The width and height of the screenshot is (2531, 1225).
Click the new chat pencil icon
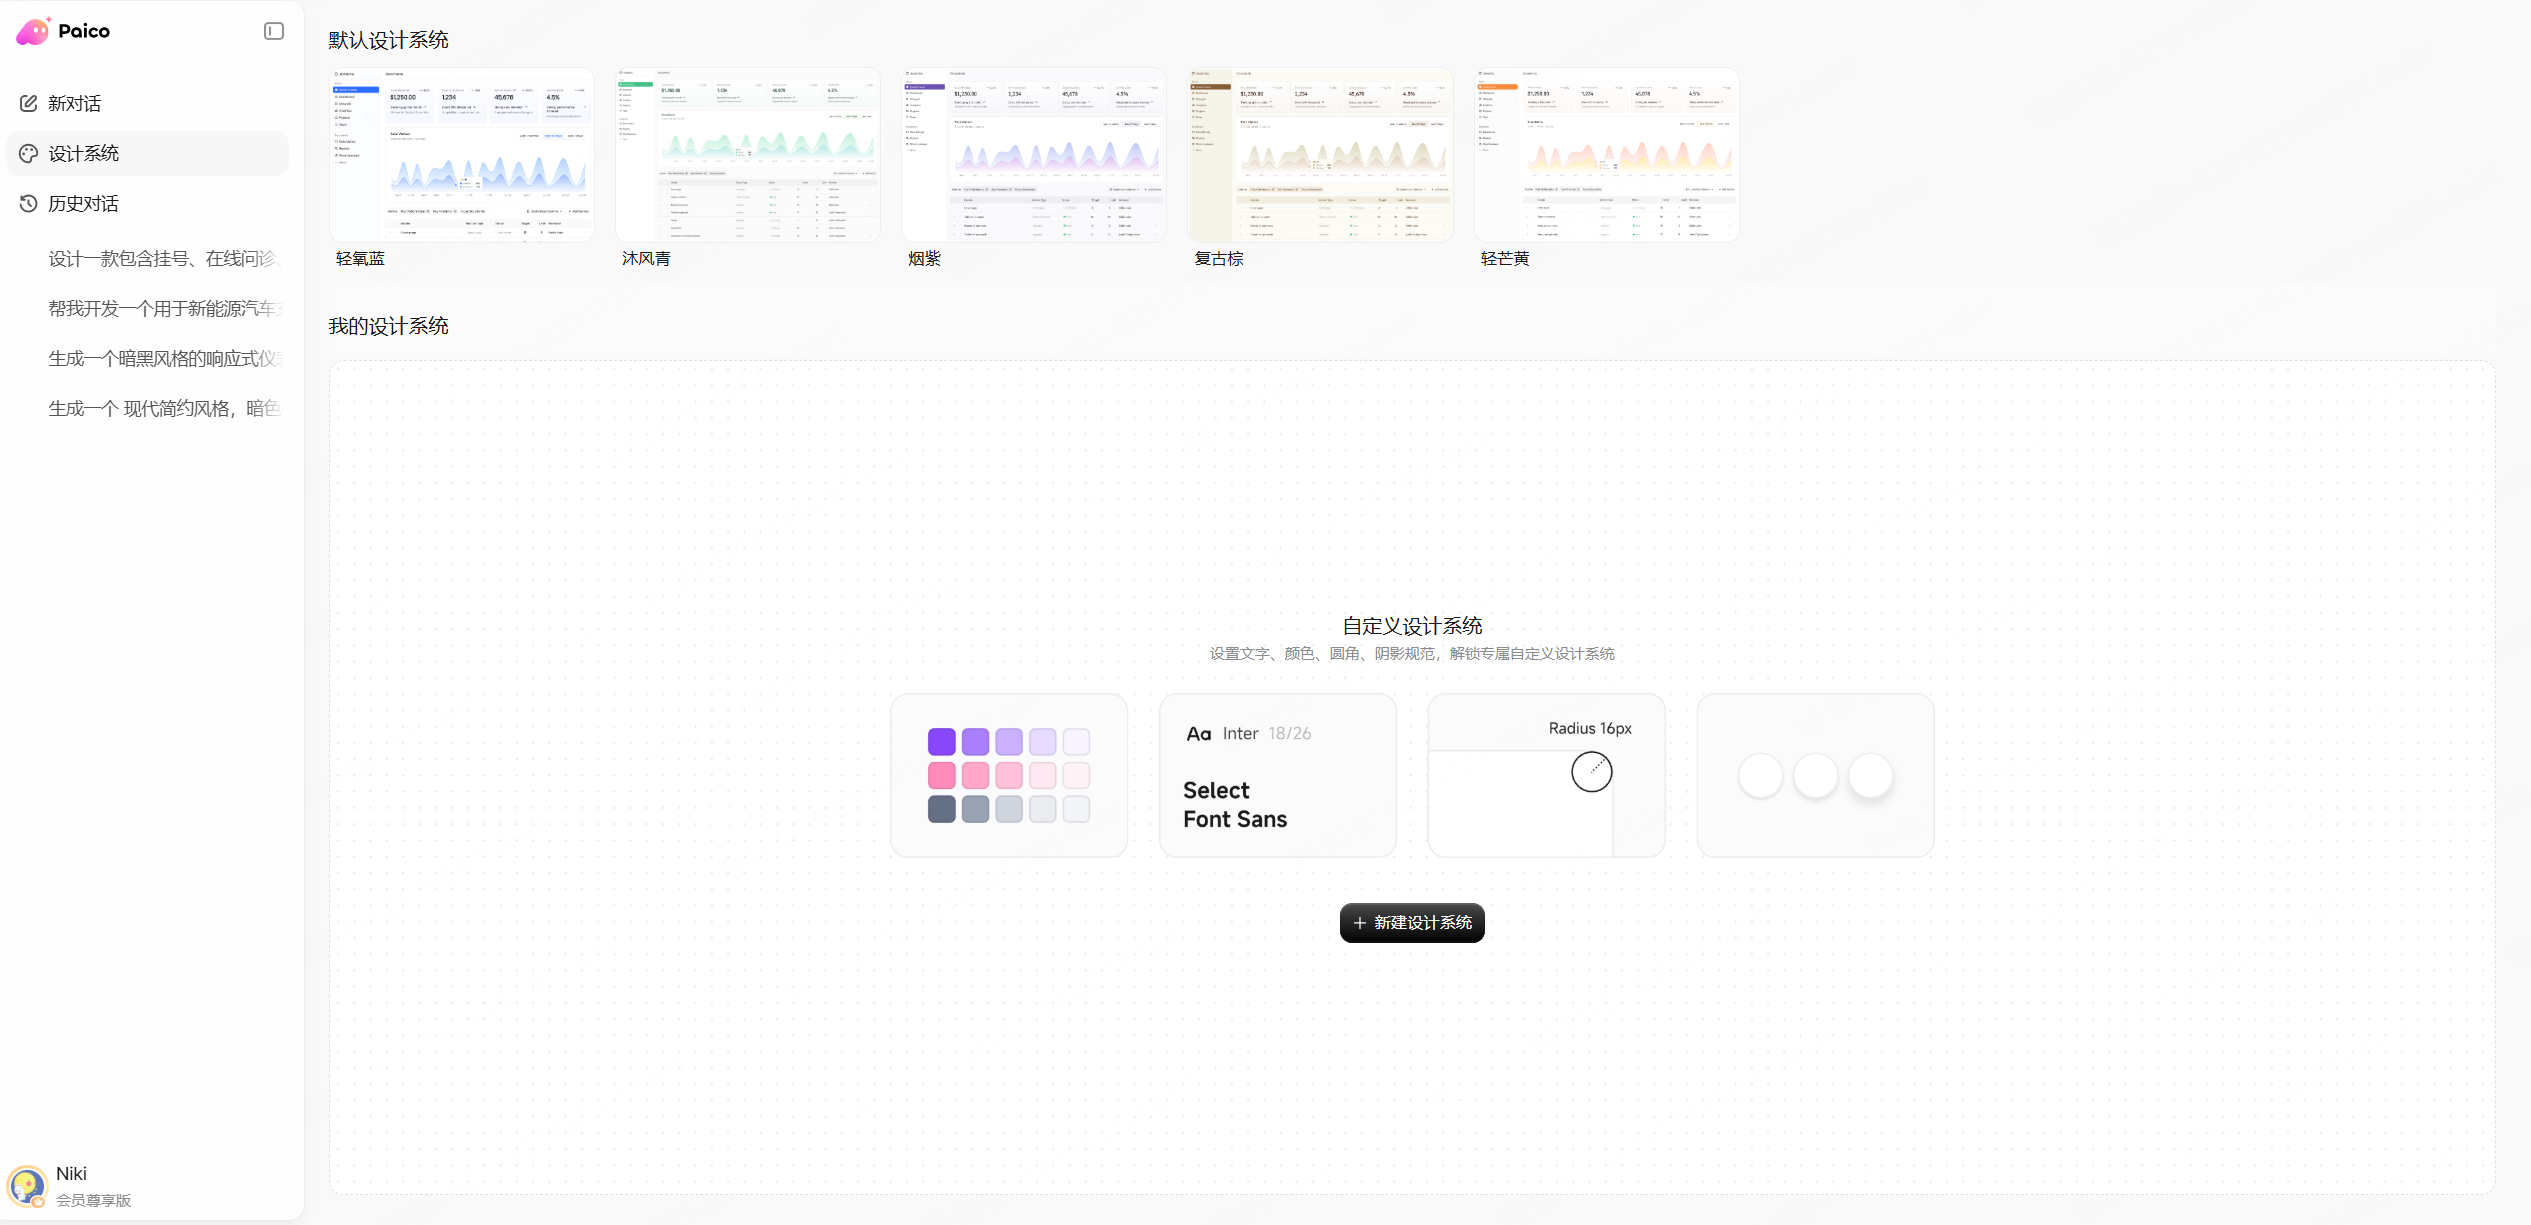29,103
